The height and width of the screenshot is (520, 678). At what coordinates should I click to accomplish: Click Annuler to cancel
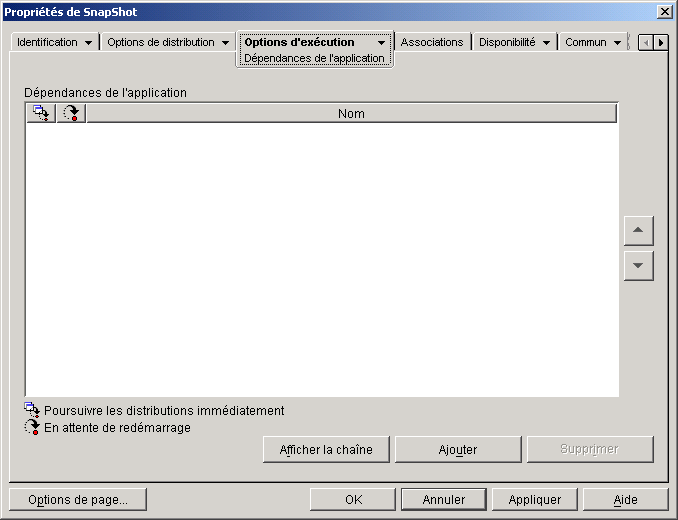tap(444, 500)
